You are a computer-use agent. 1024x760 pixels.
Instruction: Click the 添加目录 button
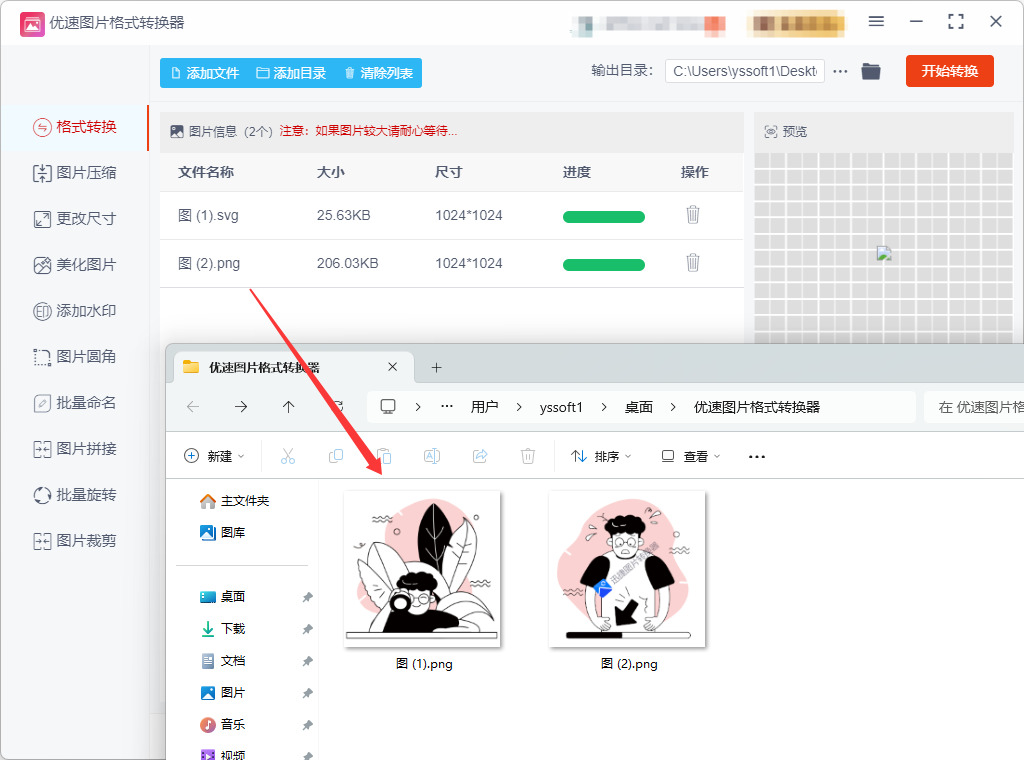pyautogui.click(x=291, y=73)
